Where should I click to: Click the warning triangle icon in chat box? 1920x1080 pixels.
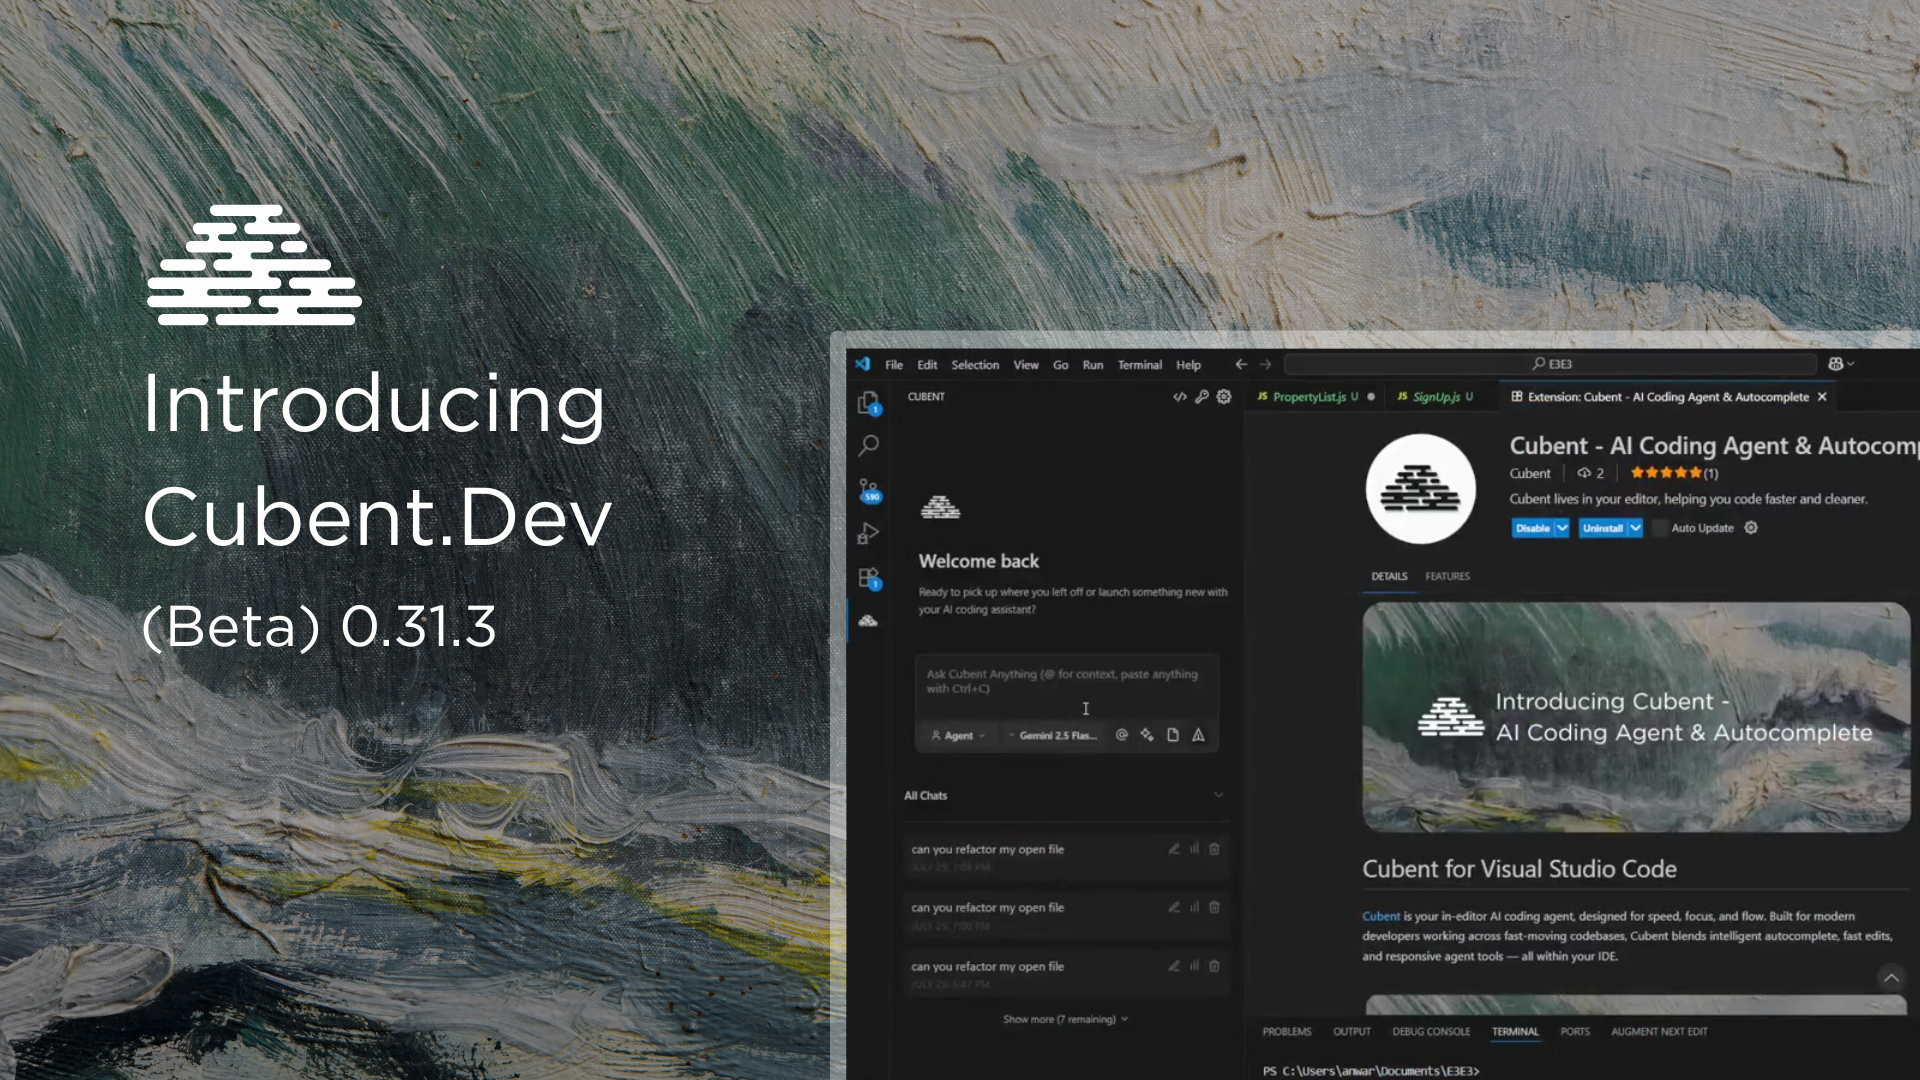click(1198, 735)
